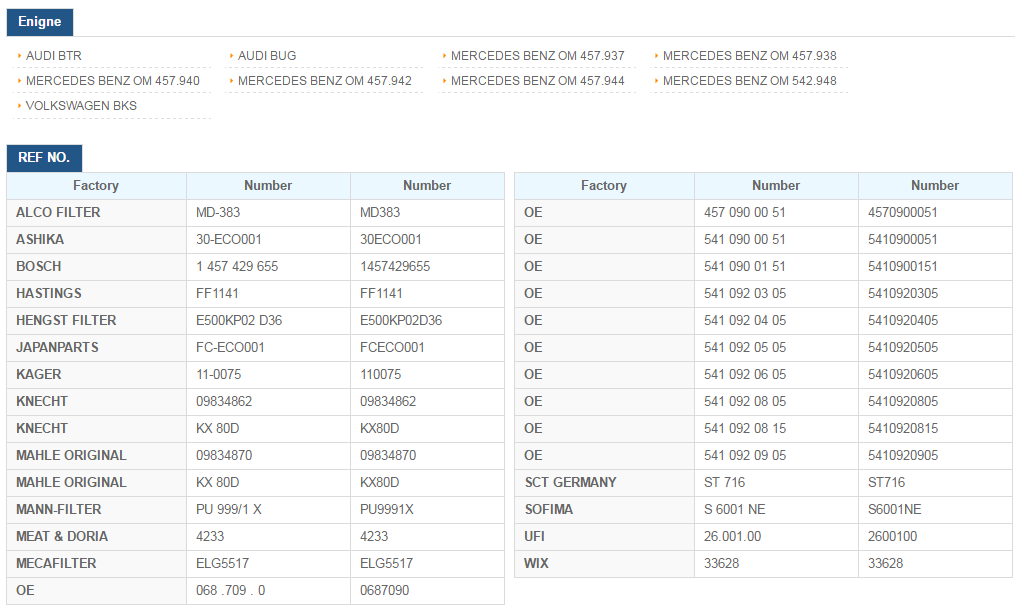Click the SOFIMA factory cell
Screen dimensions: 1024x616
605,510
